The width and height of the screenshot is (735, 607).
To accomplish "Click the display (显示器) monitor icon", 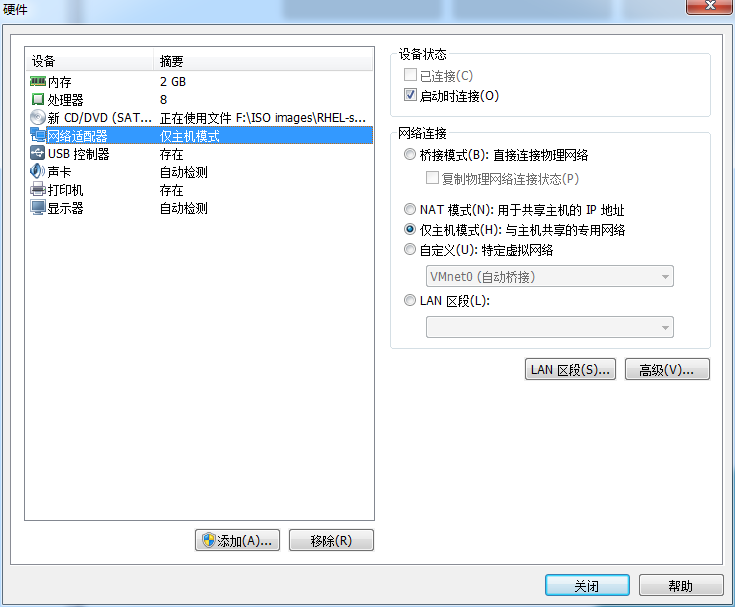I will [38, 208].
